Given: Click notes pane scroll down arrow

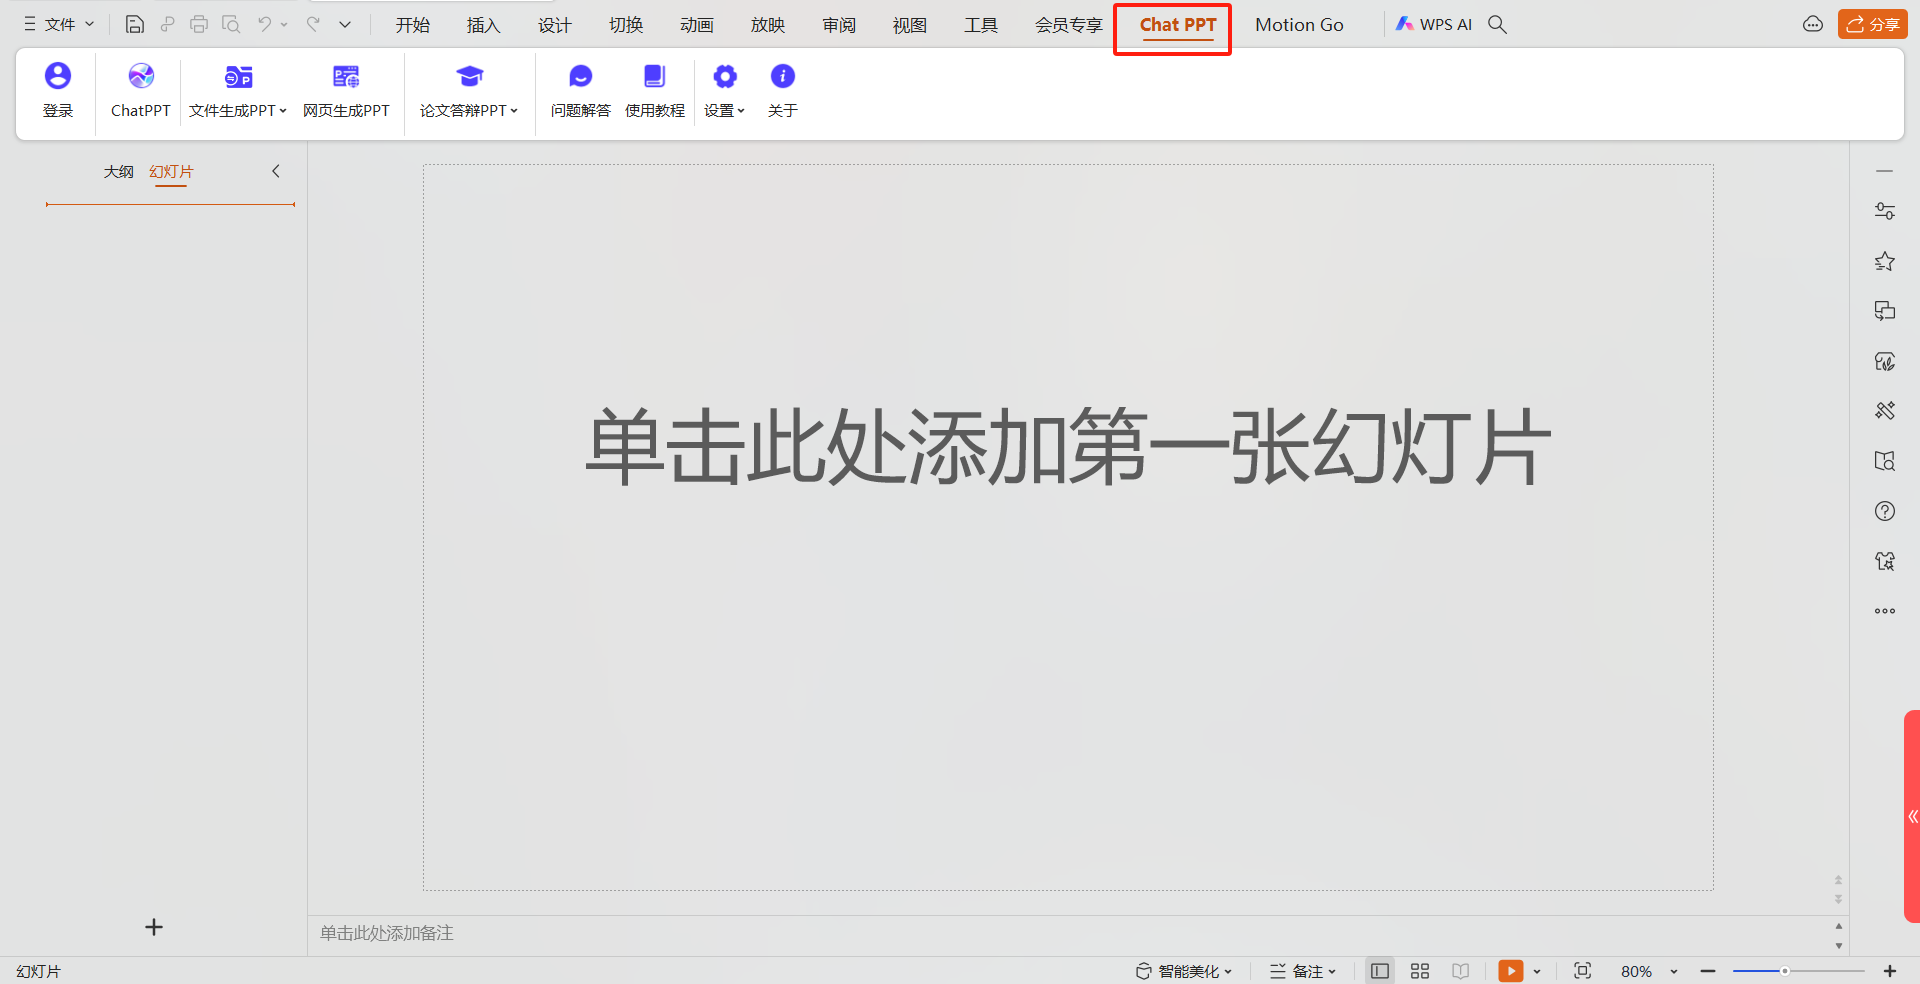Looking at the screenshot, I should coord(1839,946).
